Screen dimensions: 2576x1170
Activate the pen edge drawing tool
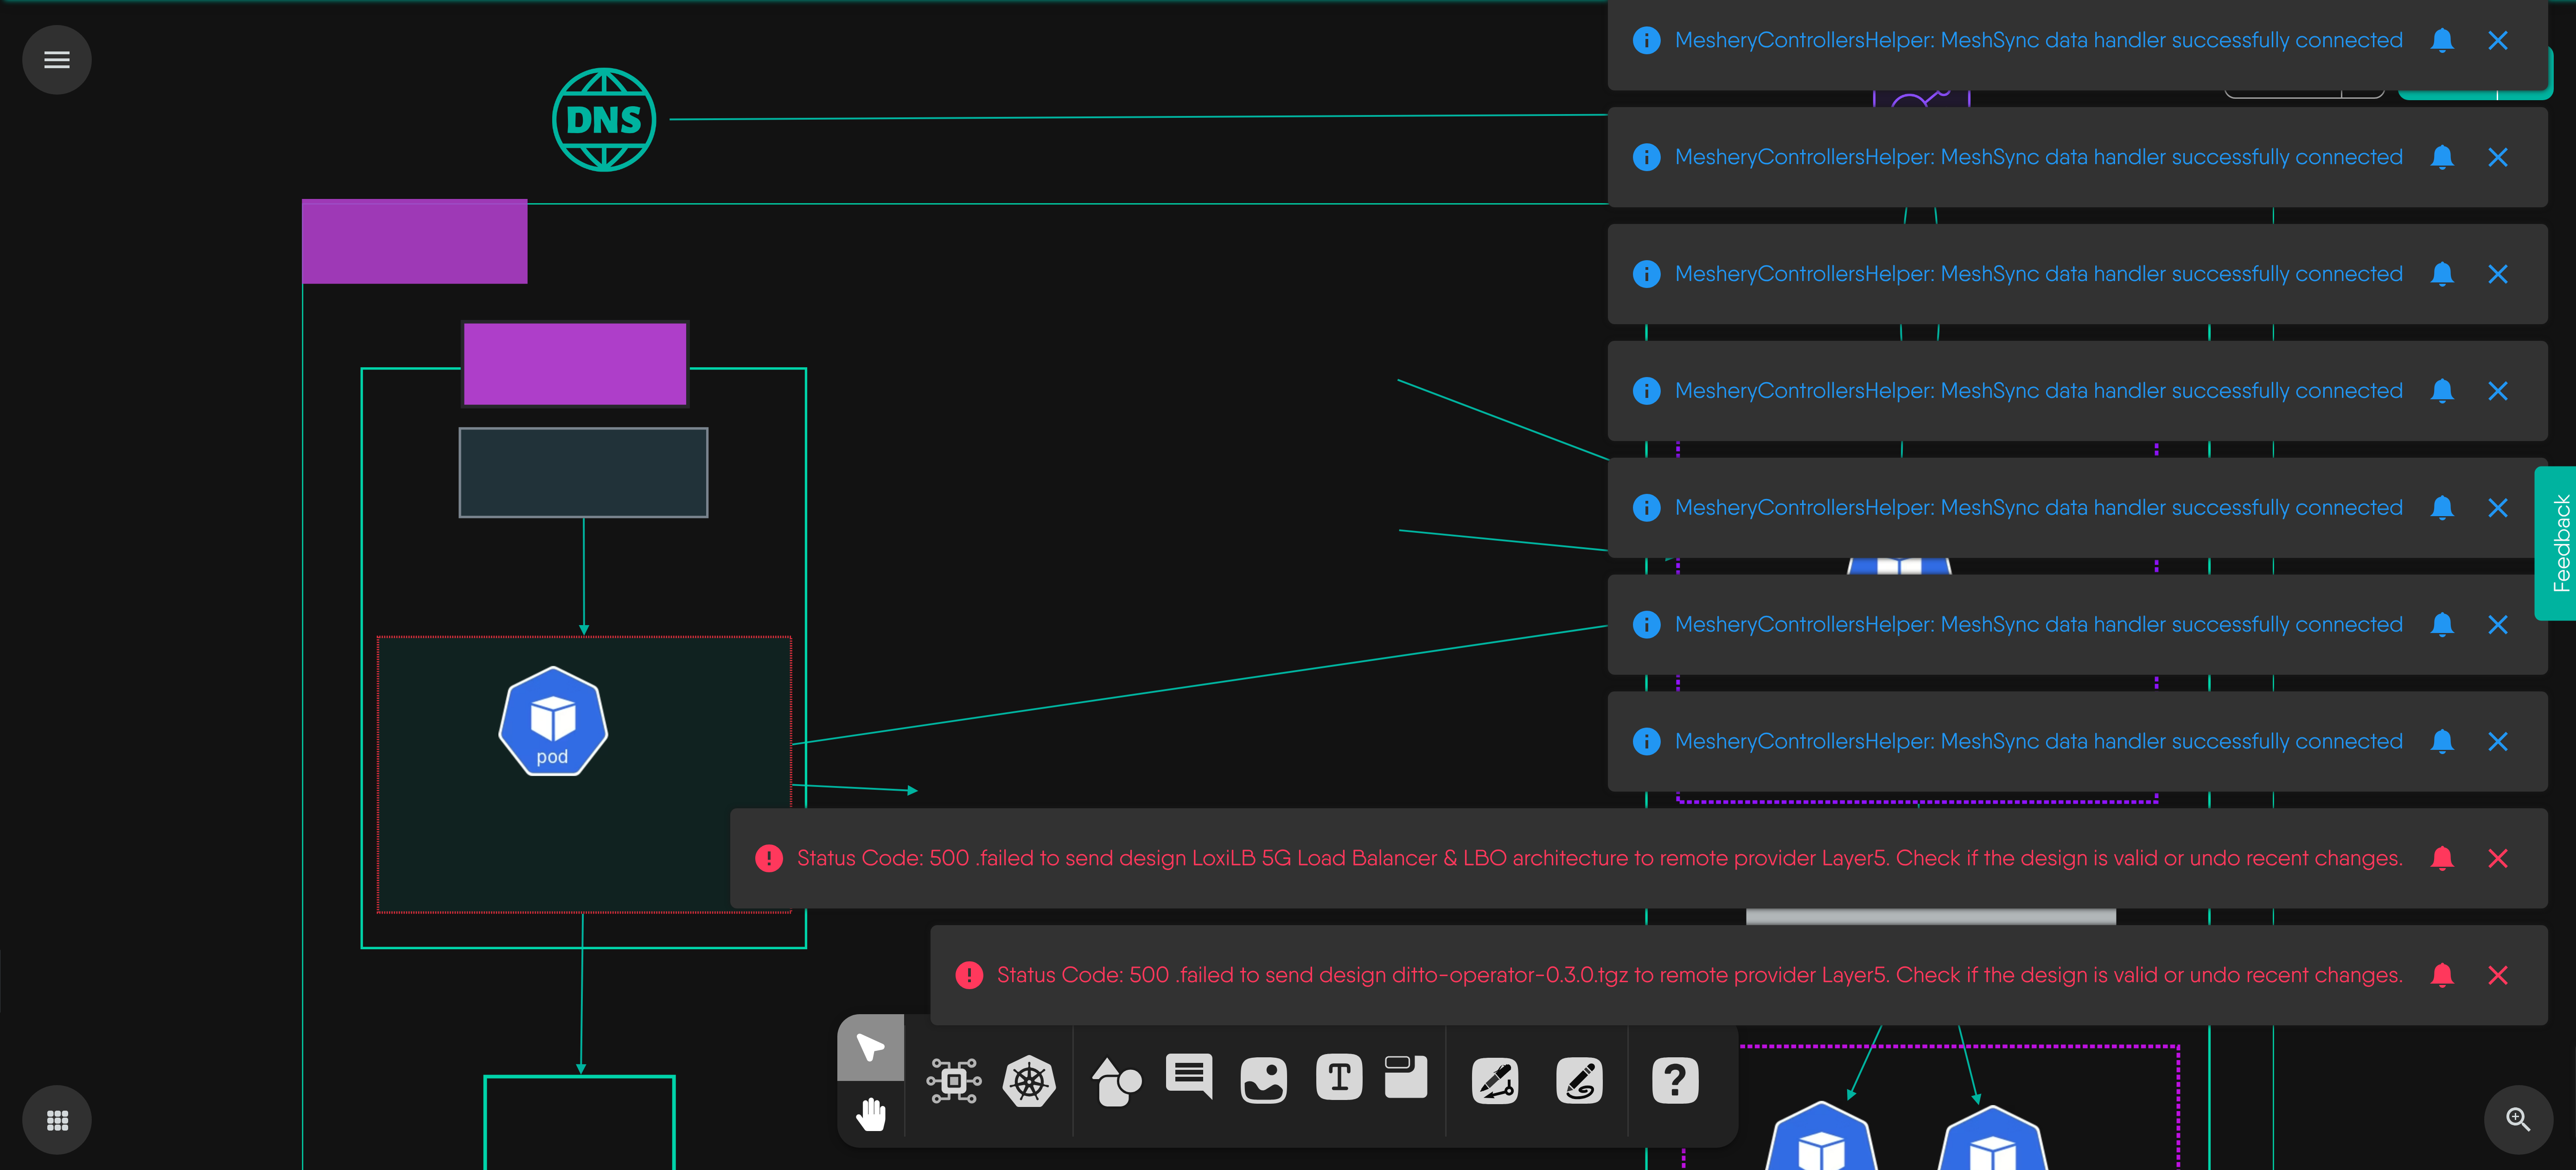[x=1495, y=1081]
